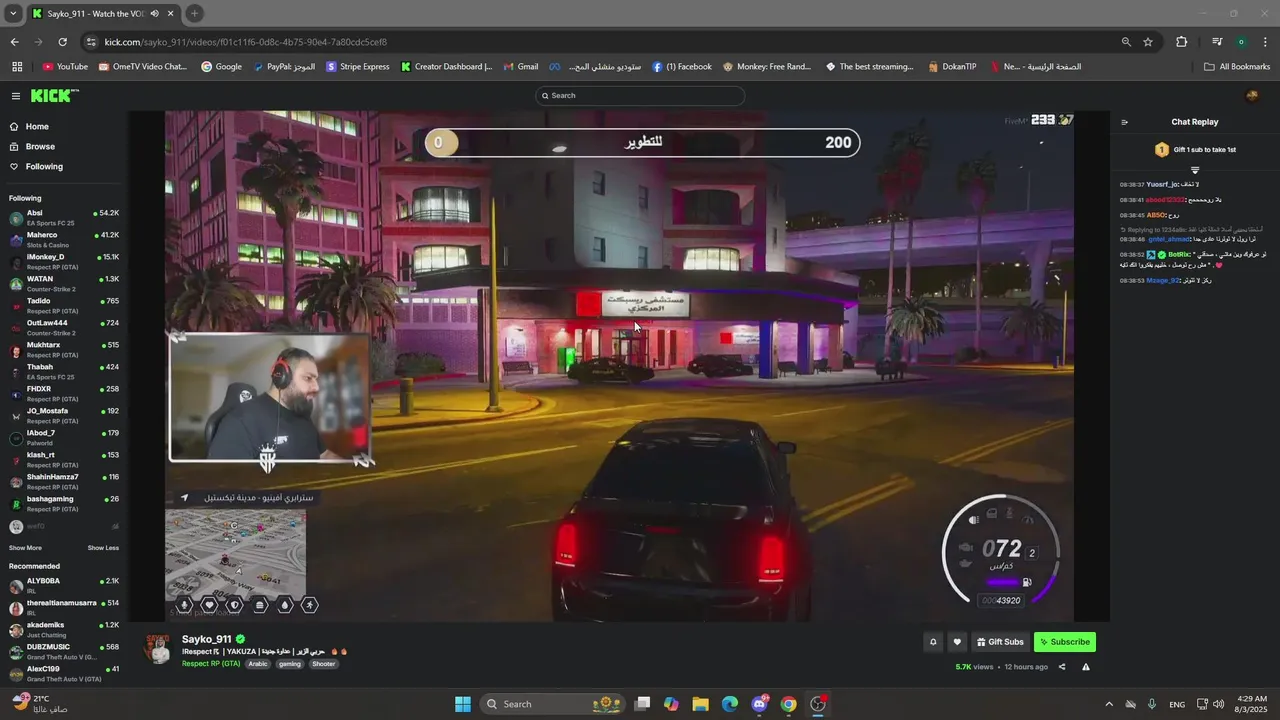This screenshot has height=720, width=1280.
Task: Open the browser Extensions puzzle icon
Action: tap(1182, 42)
